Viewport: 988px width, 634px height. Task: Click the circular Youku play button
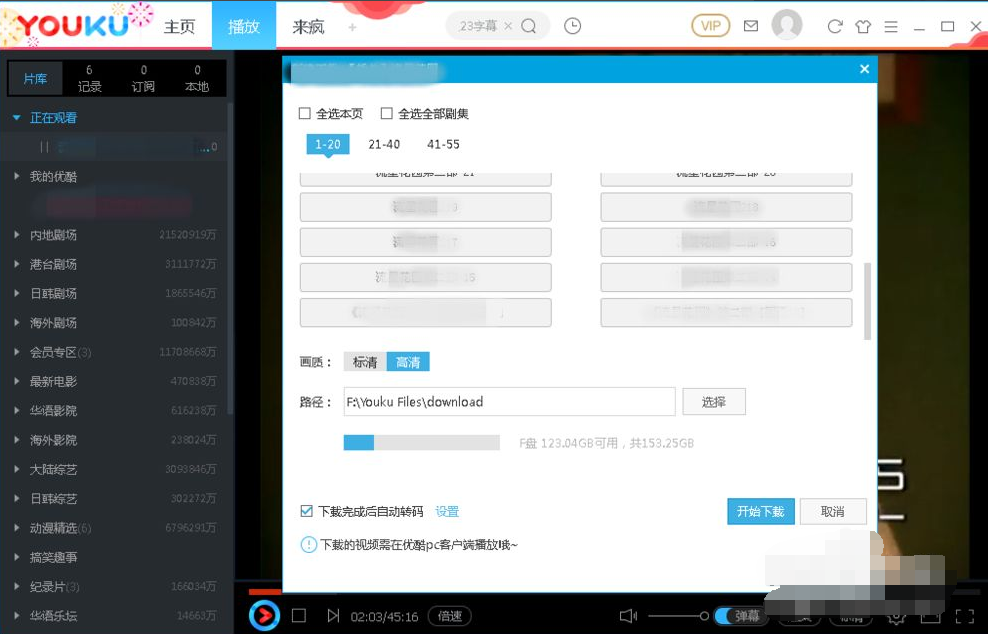point(263,616)
